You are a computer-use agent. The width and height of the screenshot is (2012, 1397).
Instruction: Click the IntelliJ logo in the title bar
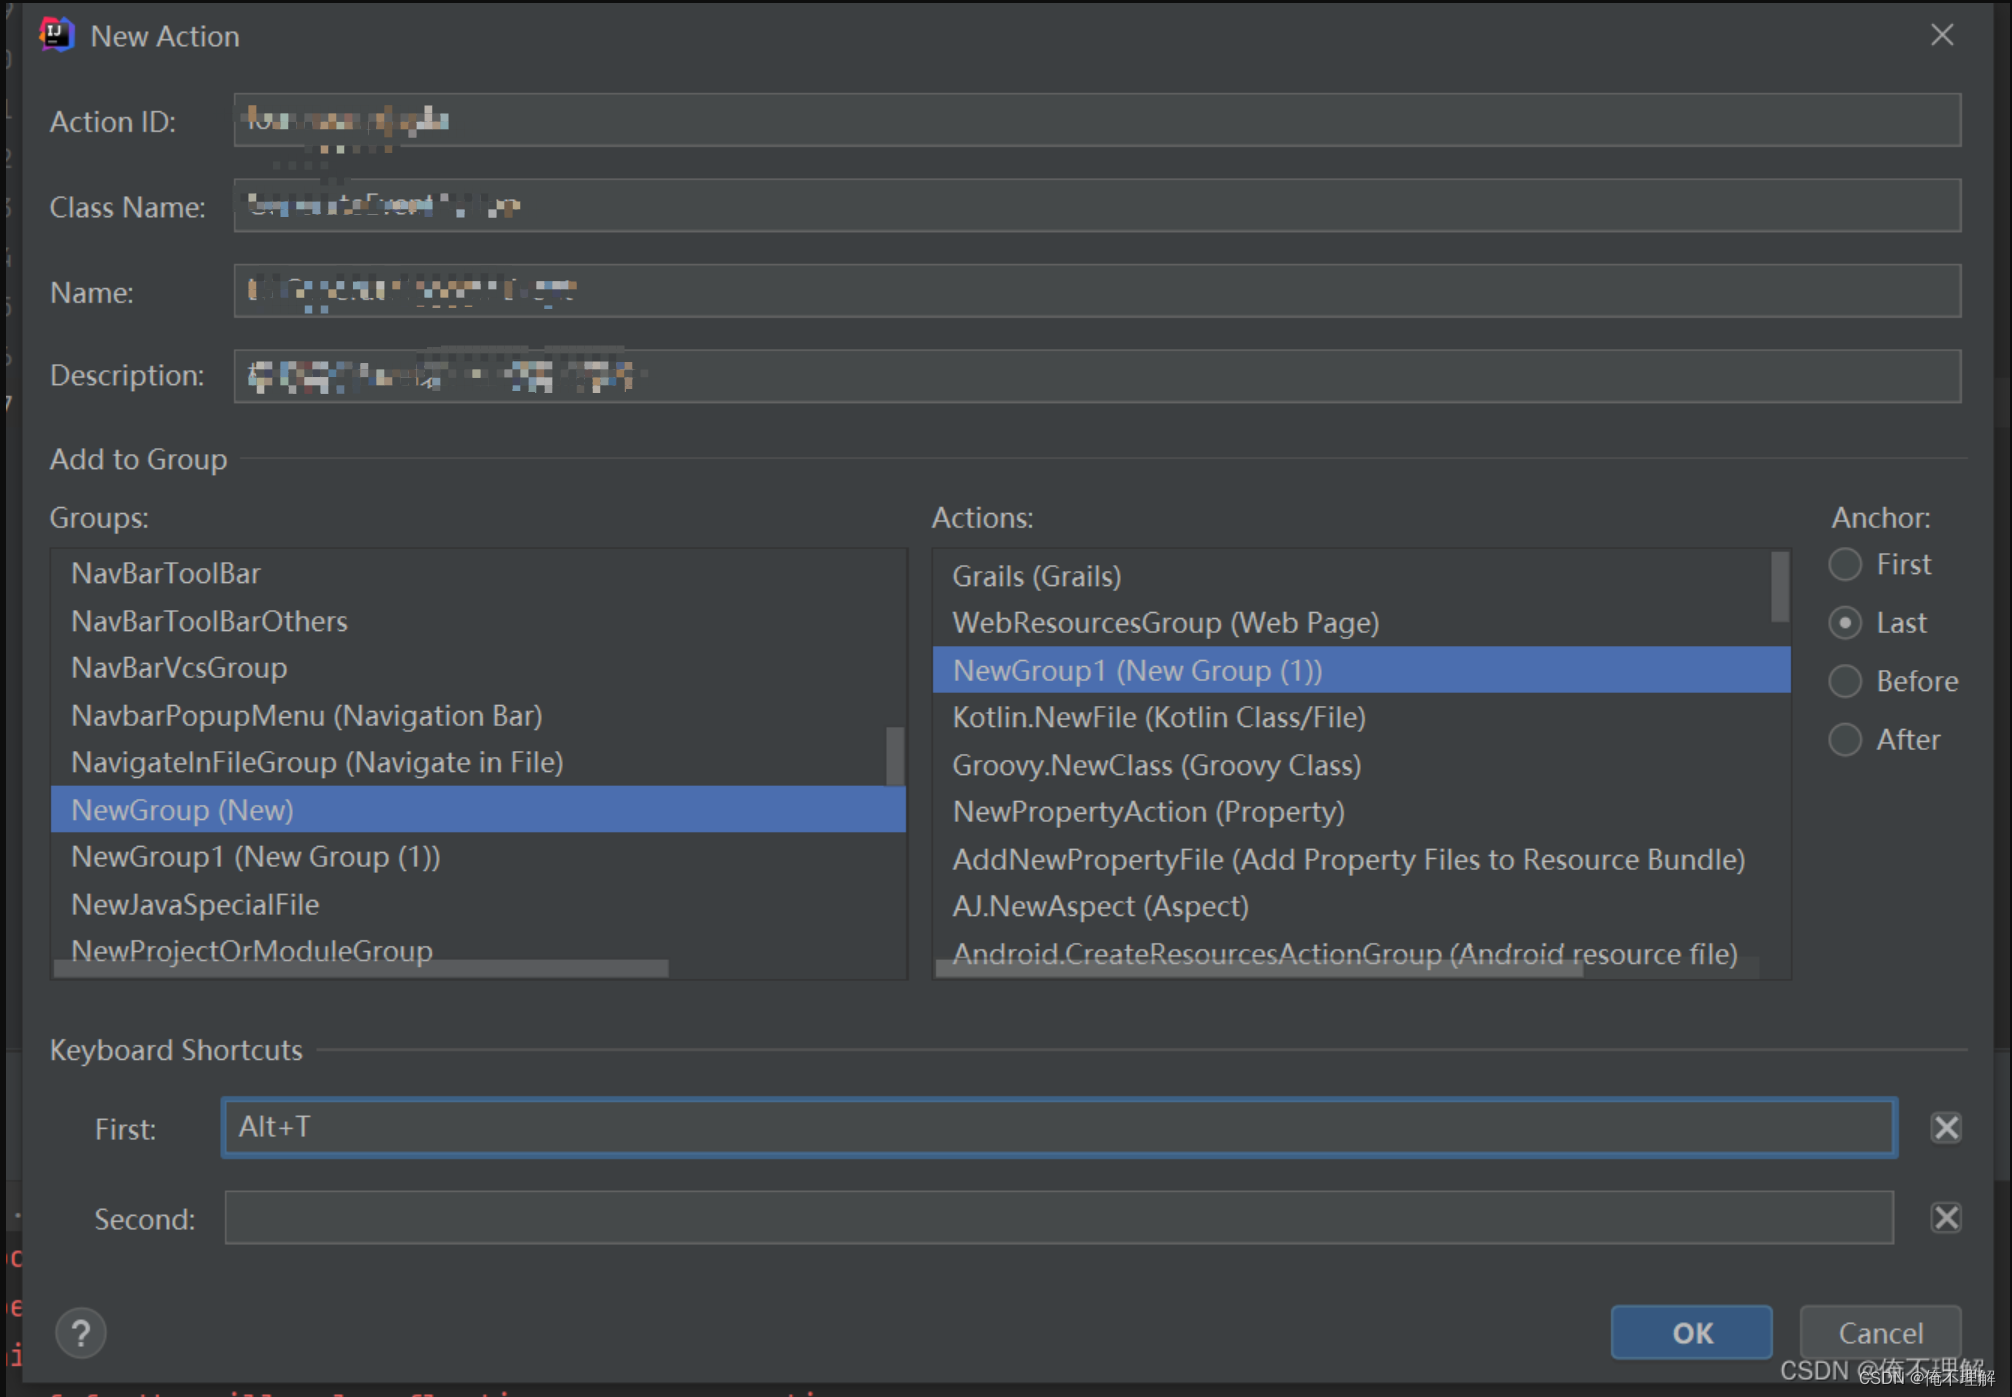(57, 35)
